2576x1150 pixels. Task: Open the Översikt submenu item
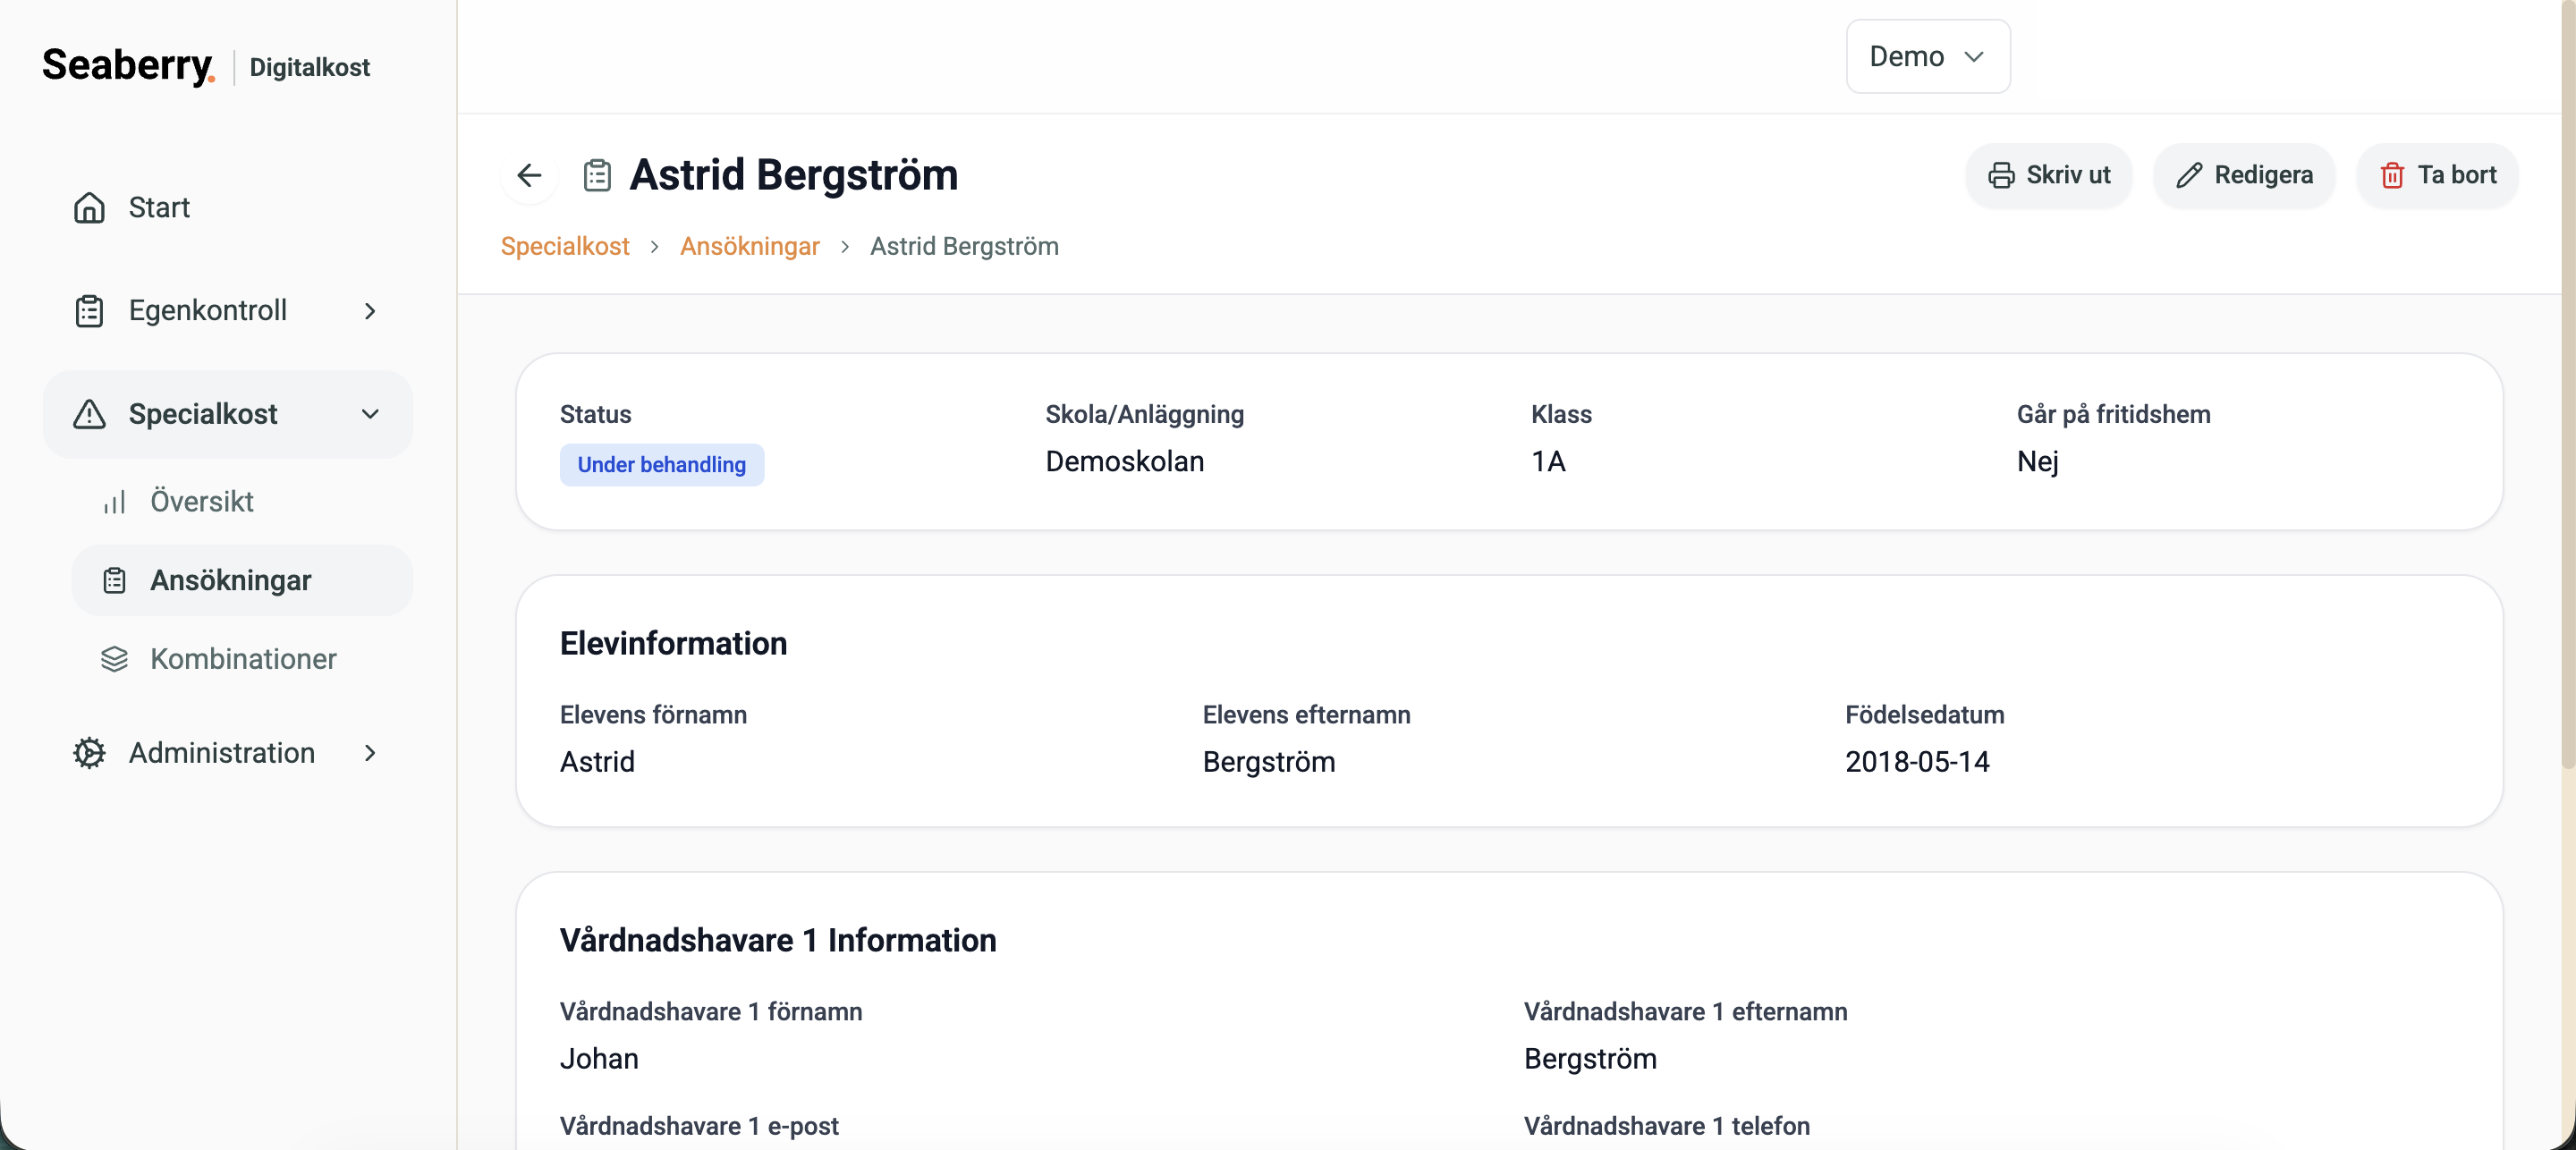242,502
